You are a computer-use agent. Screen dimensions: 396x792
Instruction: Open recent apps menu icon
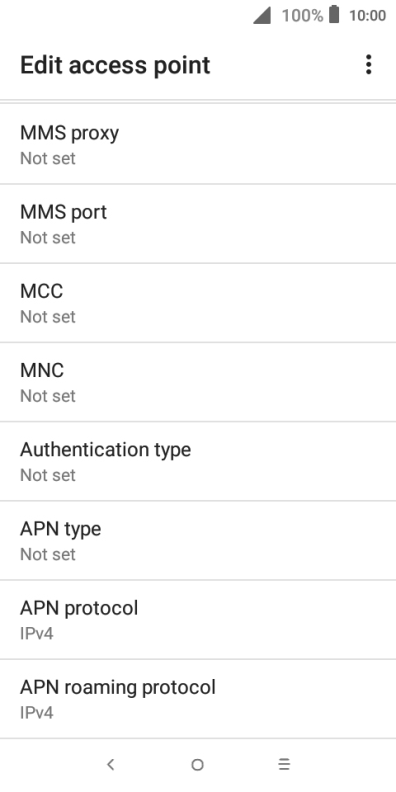coord(284,765)
